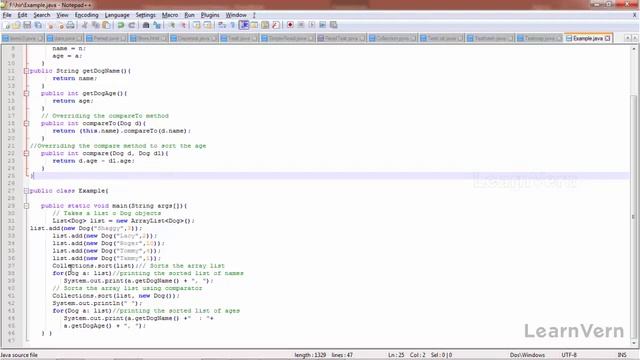The image size is (640, 360).
Task: Click the Redo toolbar icon
Action: [x=131, y=25]
